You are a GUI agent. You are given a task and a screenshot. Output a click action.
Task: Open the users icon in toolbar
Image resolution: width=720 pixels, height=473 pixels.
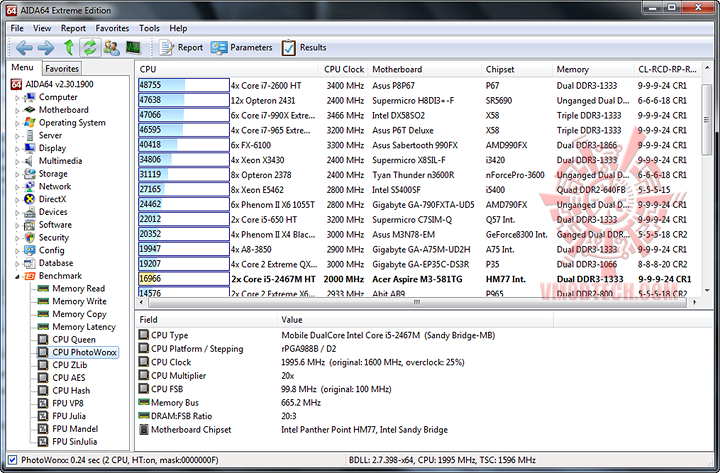(111, 47)
